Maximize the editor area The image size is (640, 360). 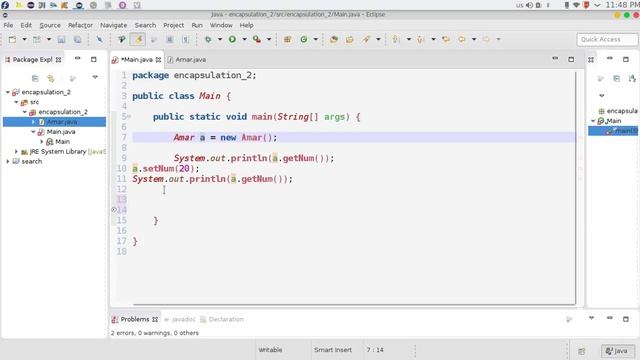(571, 60)
